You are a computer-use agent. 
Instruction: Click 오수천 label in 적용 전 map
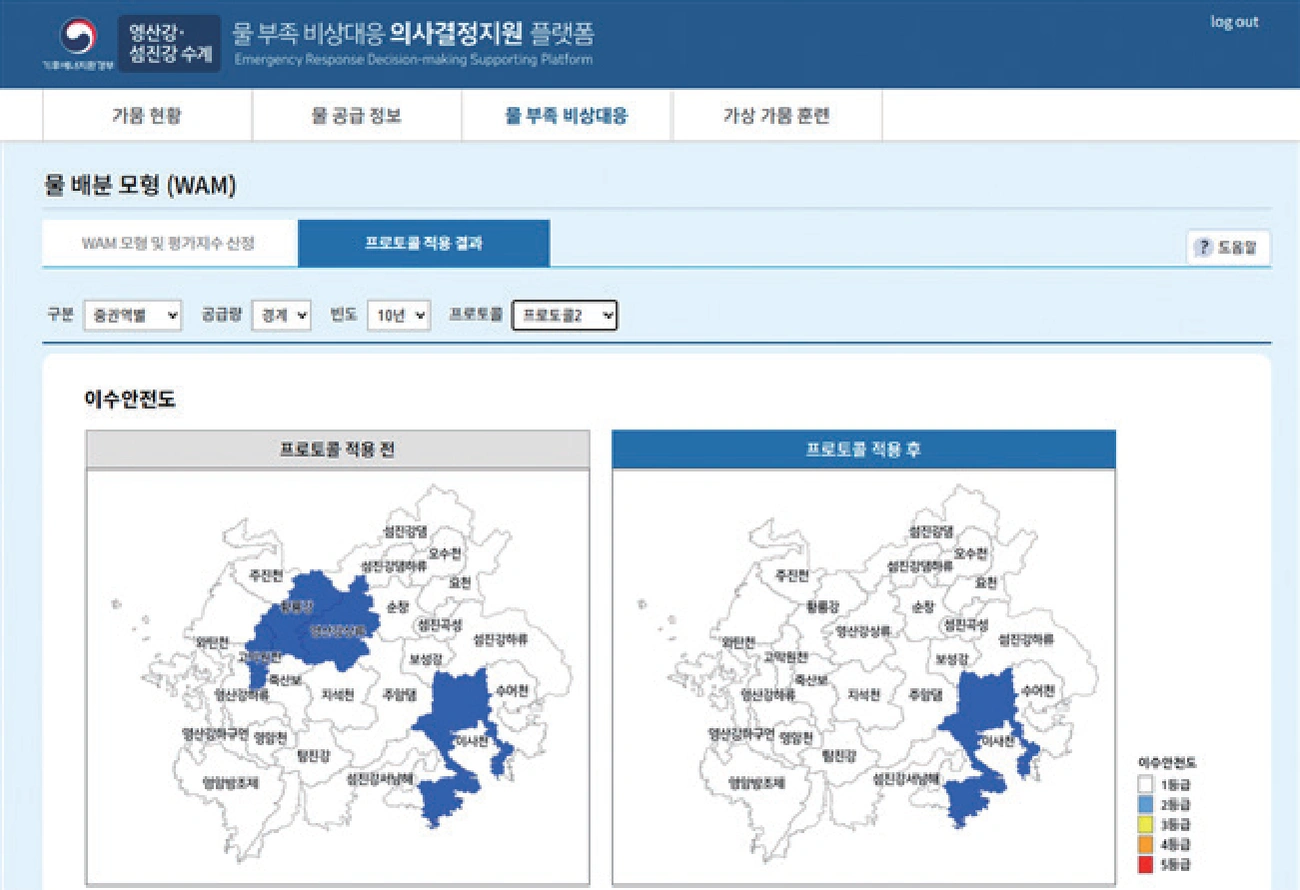pos(444,553)
